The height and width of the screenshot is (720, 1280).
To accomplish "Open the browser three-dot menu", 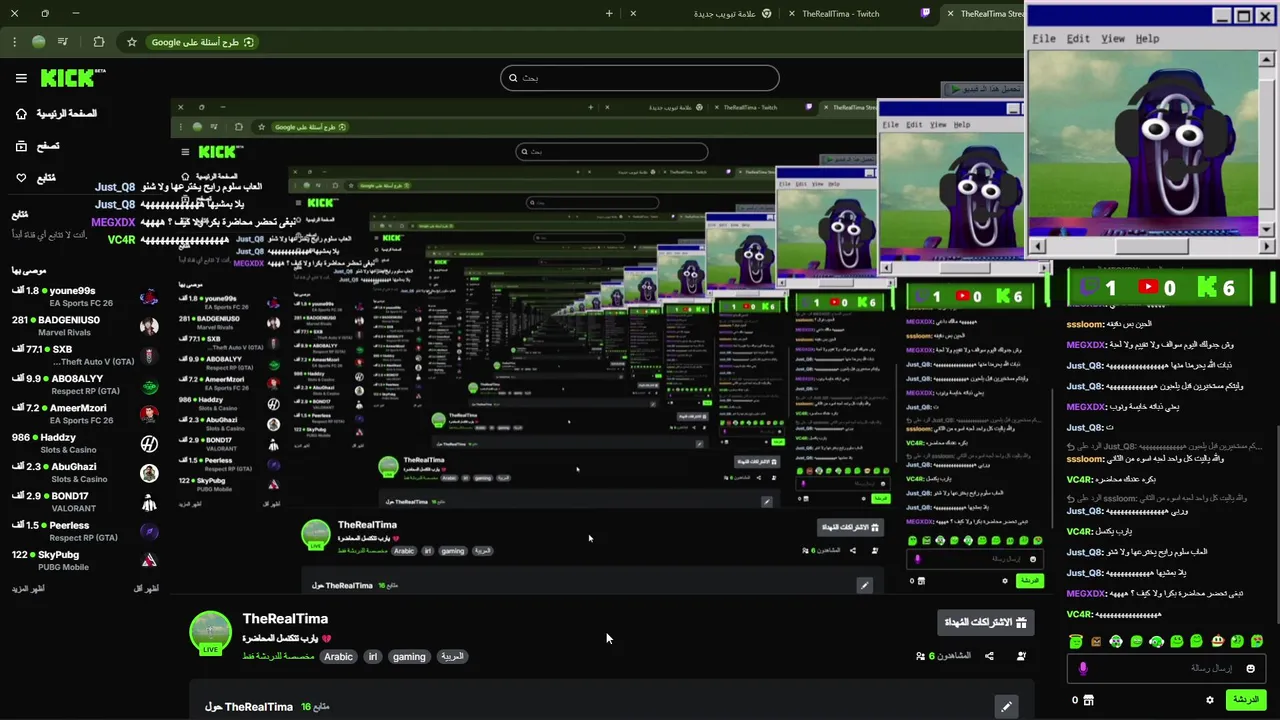I will pos(14,42).
